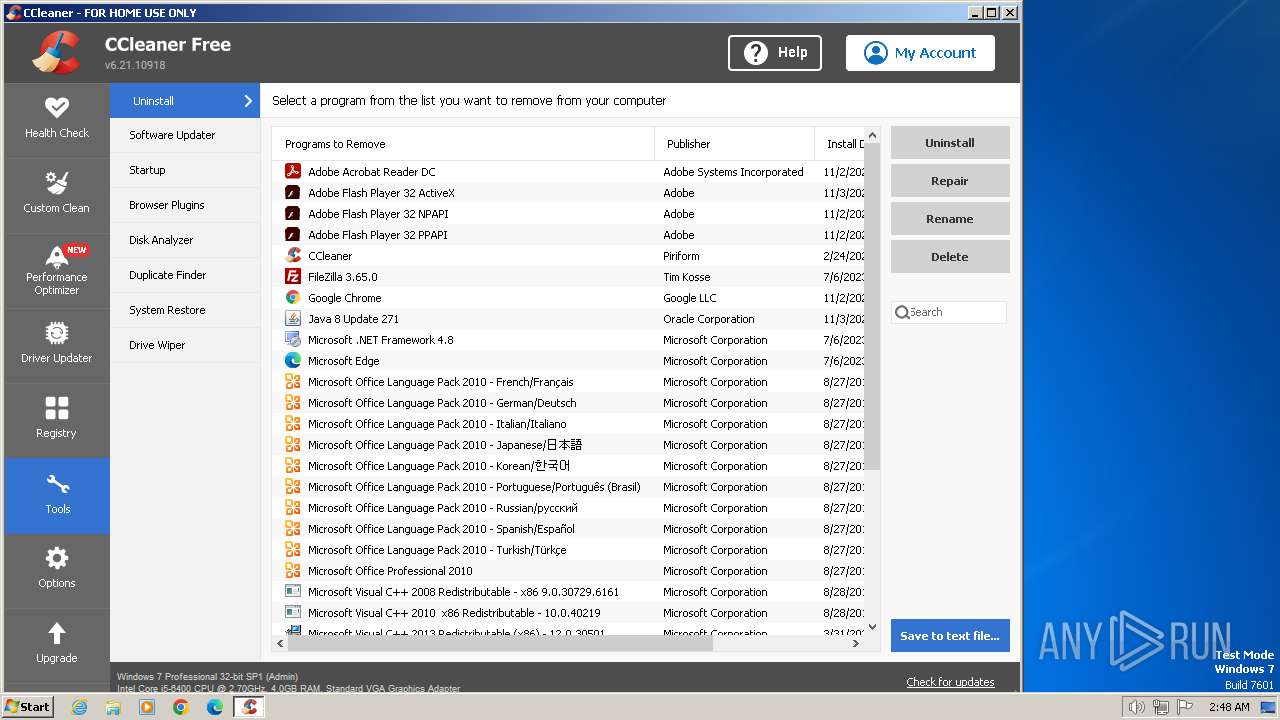The width and height of the screenshot is (1280, 720).
Task: Click the Uninstall button
Action: (950, 143)
